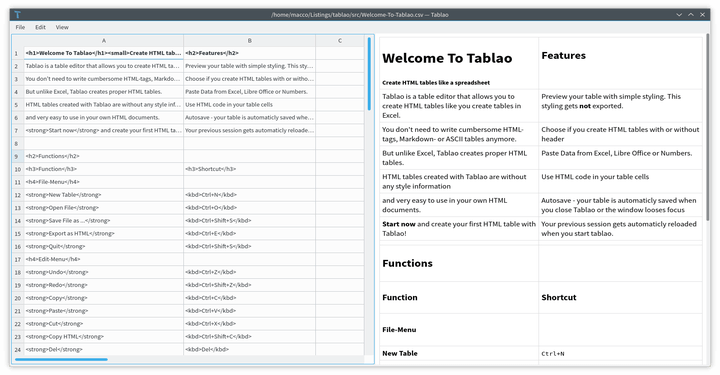This screenshot has width=720, height=375.
Task: Open the Edit menu
Action: [40, 27]
